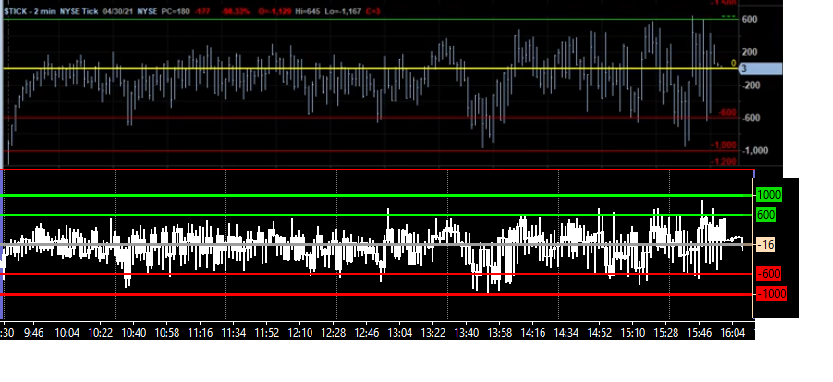Image resolution: width=833 pixels, height=382 pixels.
Task: Click the green 600 level label
Action: [766, 215]
